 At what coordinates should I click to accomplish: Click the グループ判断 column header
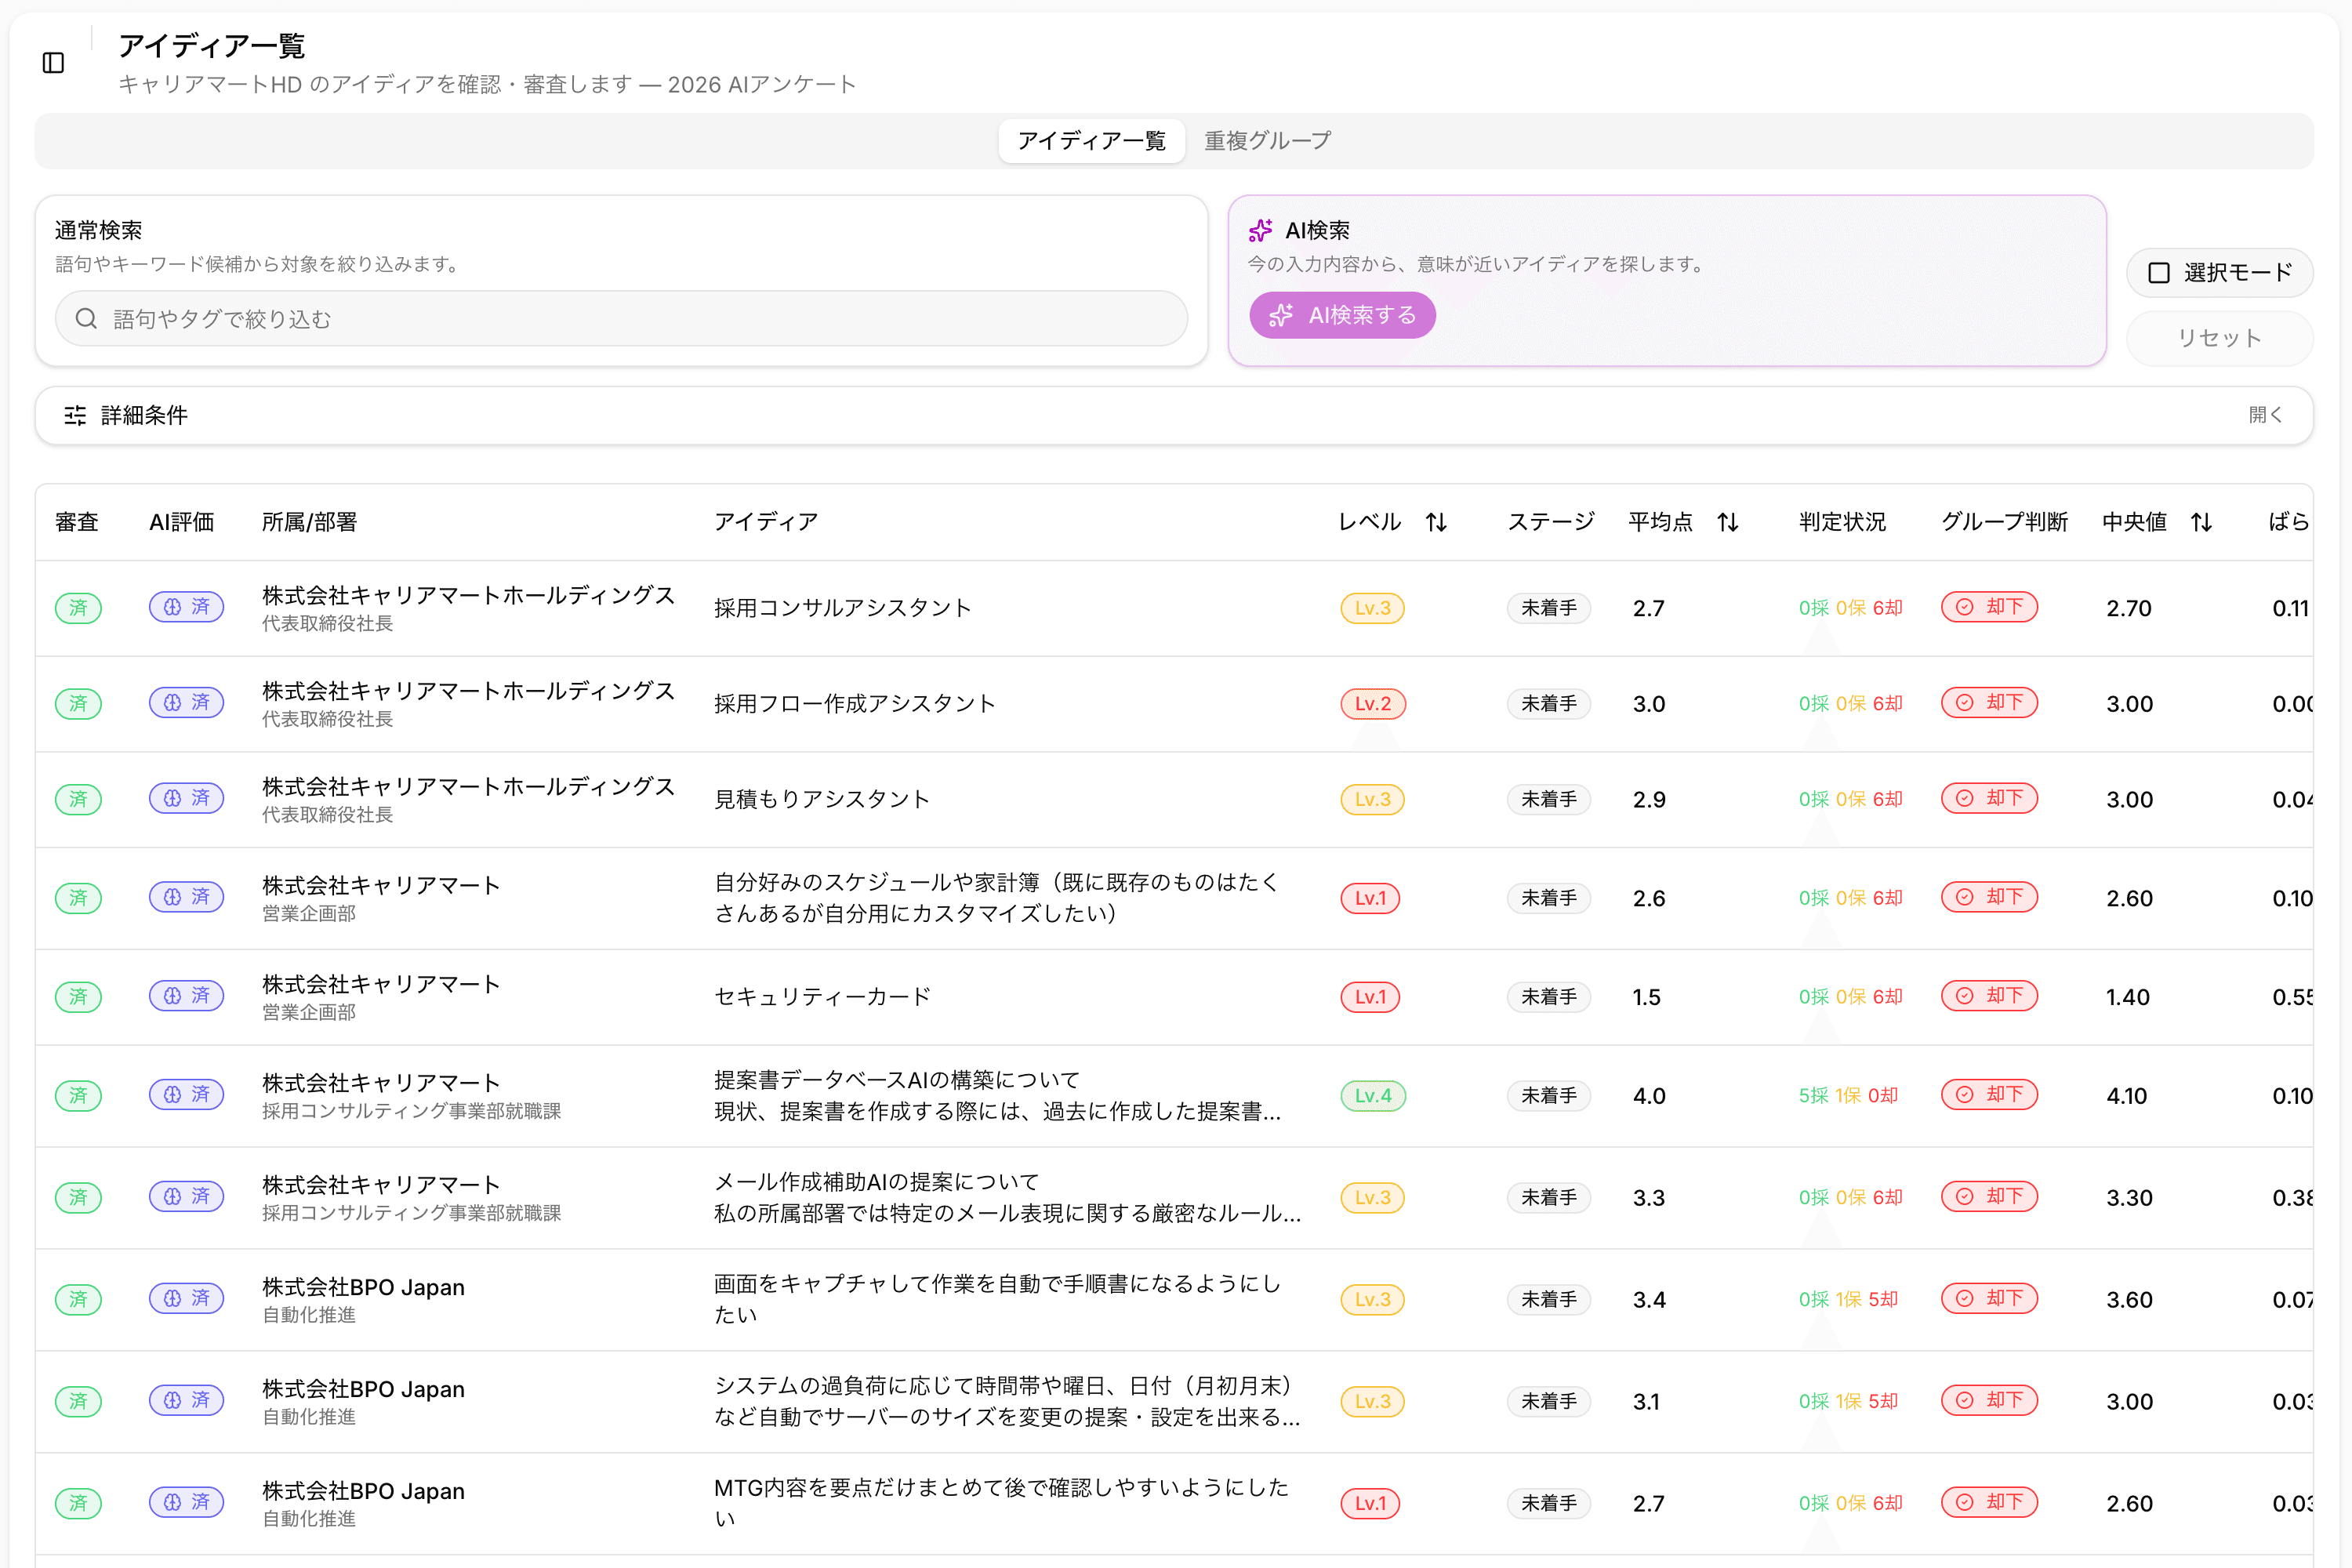click(2004, 522)
